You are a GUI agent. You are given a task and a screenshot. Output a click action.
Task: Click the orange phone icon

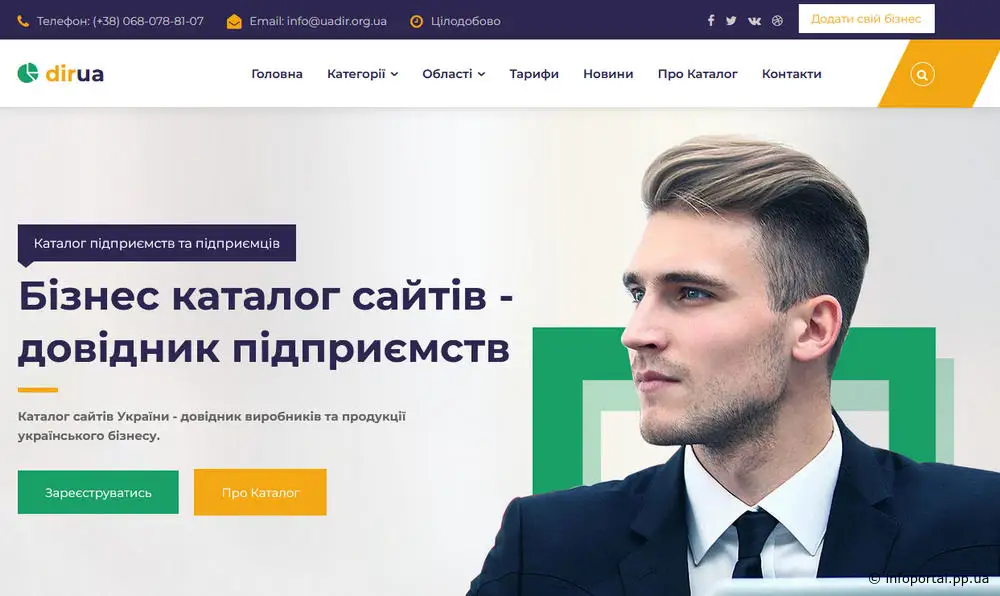pyautogui.click(x=23, y=21)
